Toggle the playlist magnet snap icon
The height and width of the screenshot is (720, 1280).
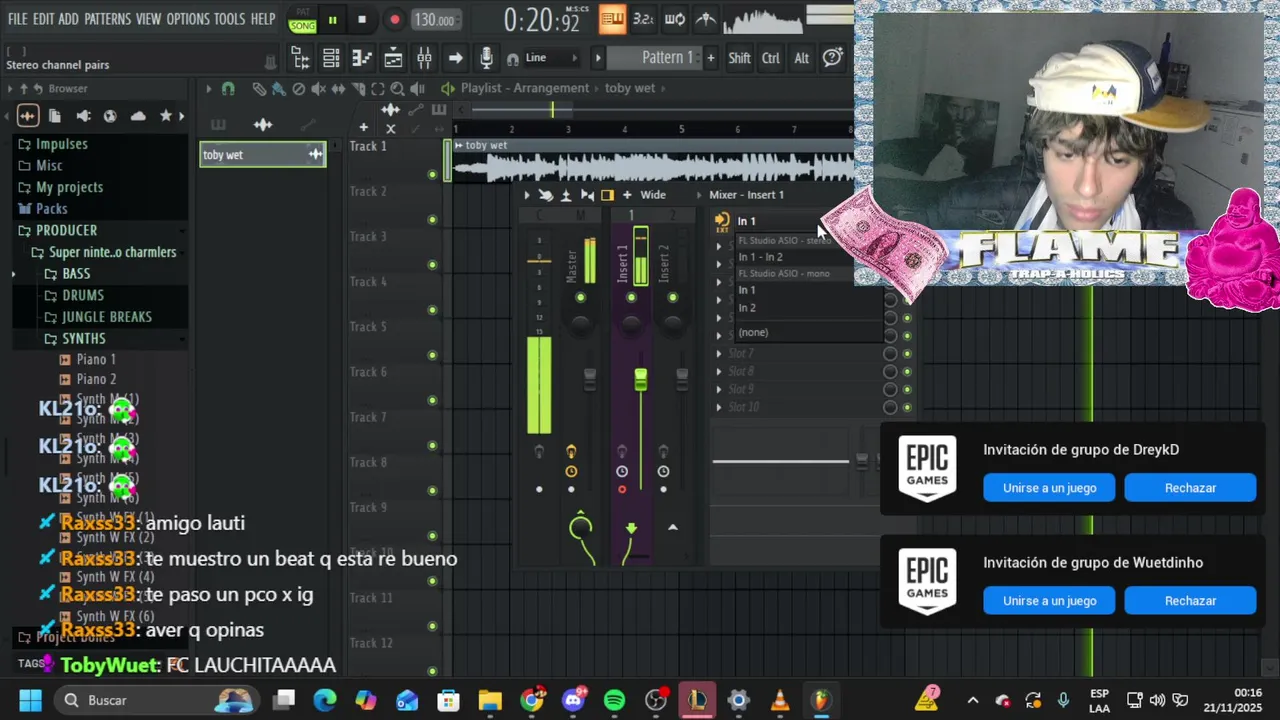(x=228, y=89)
